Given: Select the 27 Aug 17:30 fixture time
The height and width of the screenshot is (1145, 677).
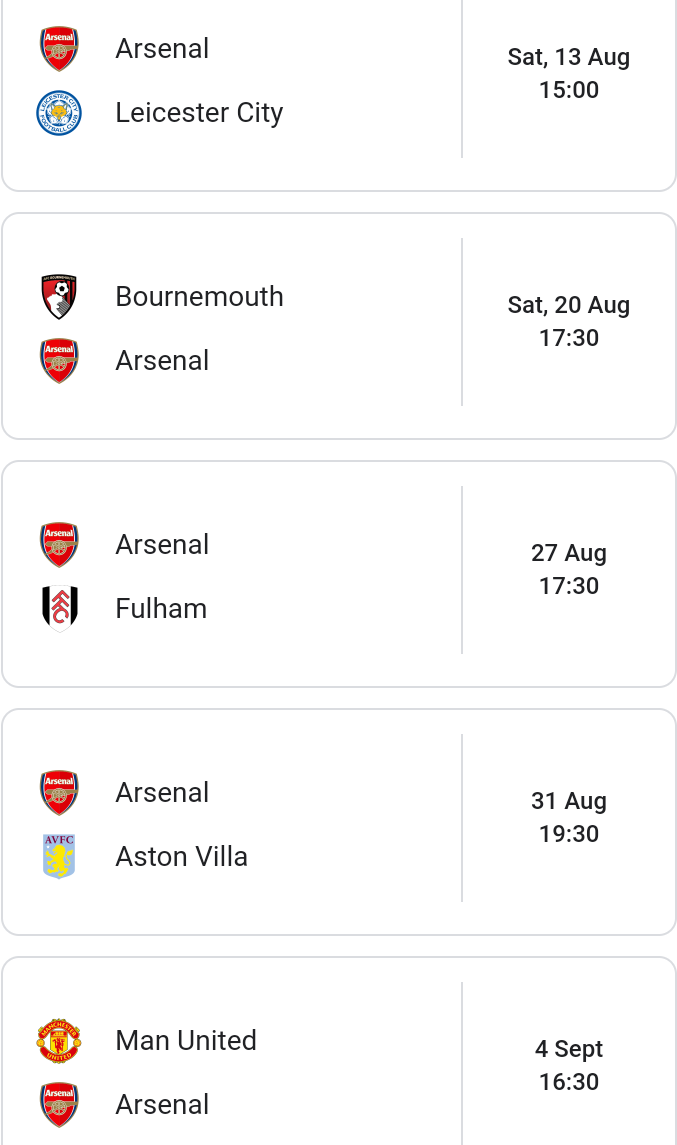Looking at the screenshot, I should pyautogui.click(x=569, y=569).
